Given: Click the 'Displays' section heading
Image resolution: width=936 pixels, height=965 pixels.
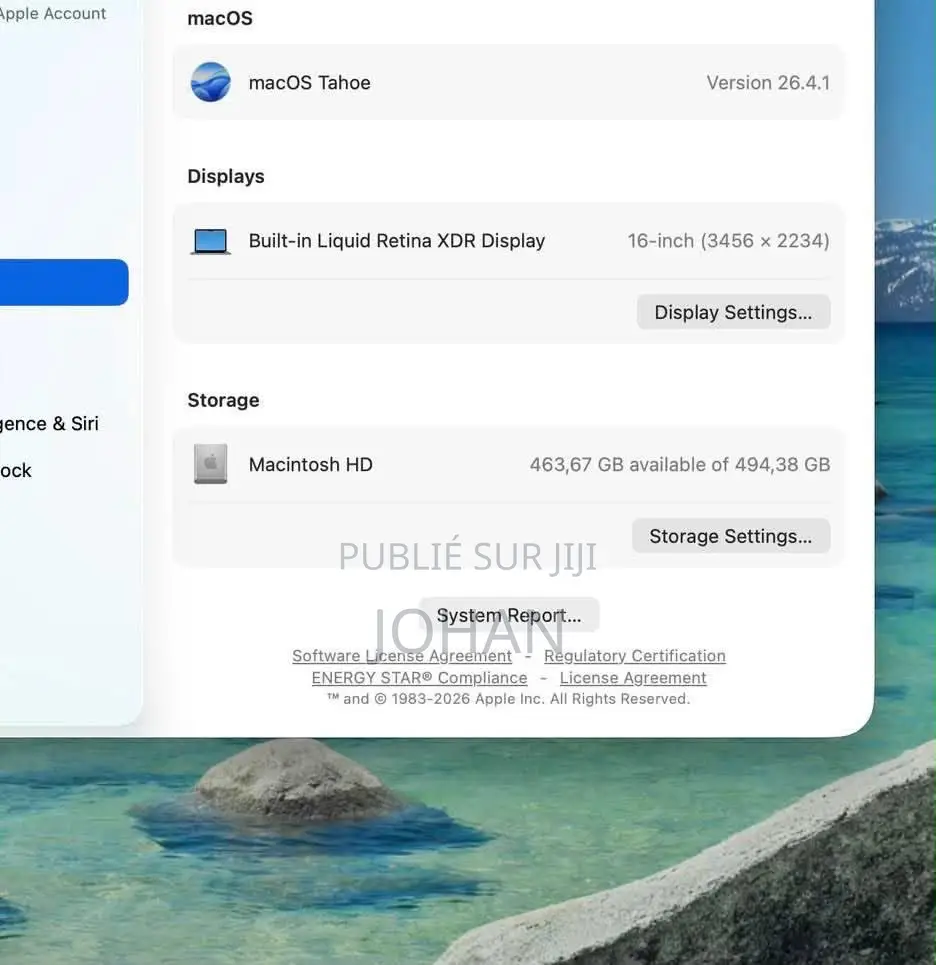Looking at the screenshot, I should [x=226, y=177].
